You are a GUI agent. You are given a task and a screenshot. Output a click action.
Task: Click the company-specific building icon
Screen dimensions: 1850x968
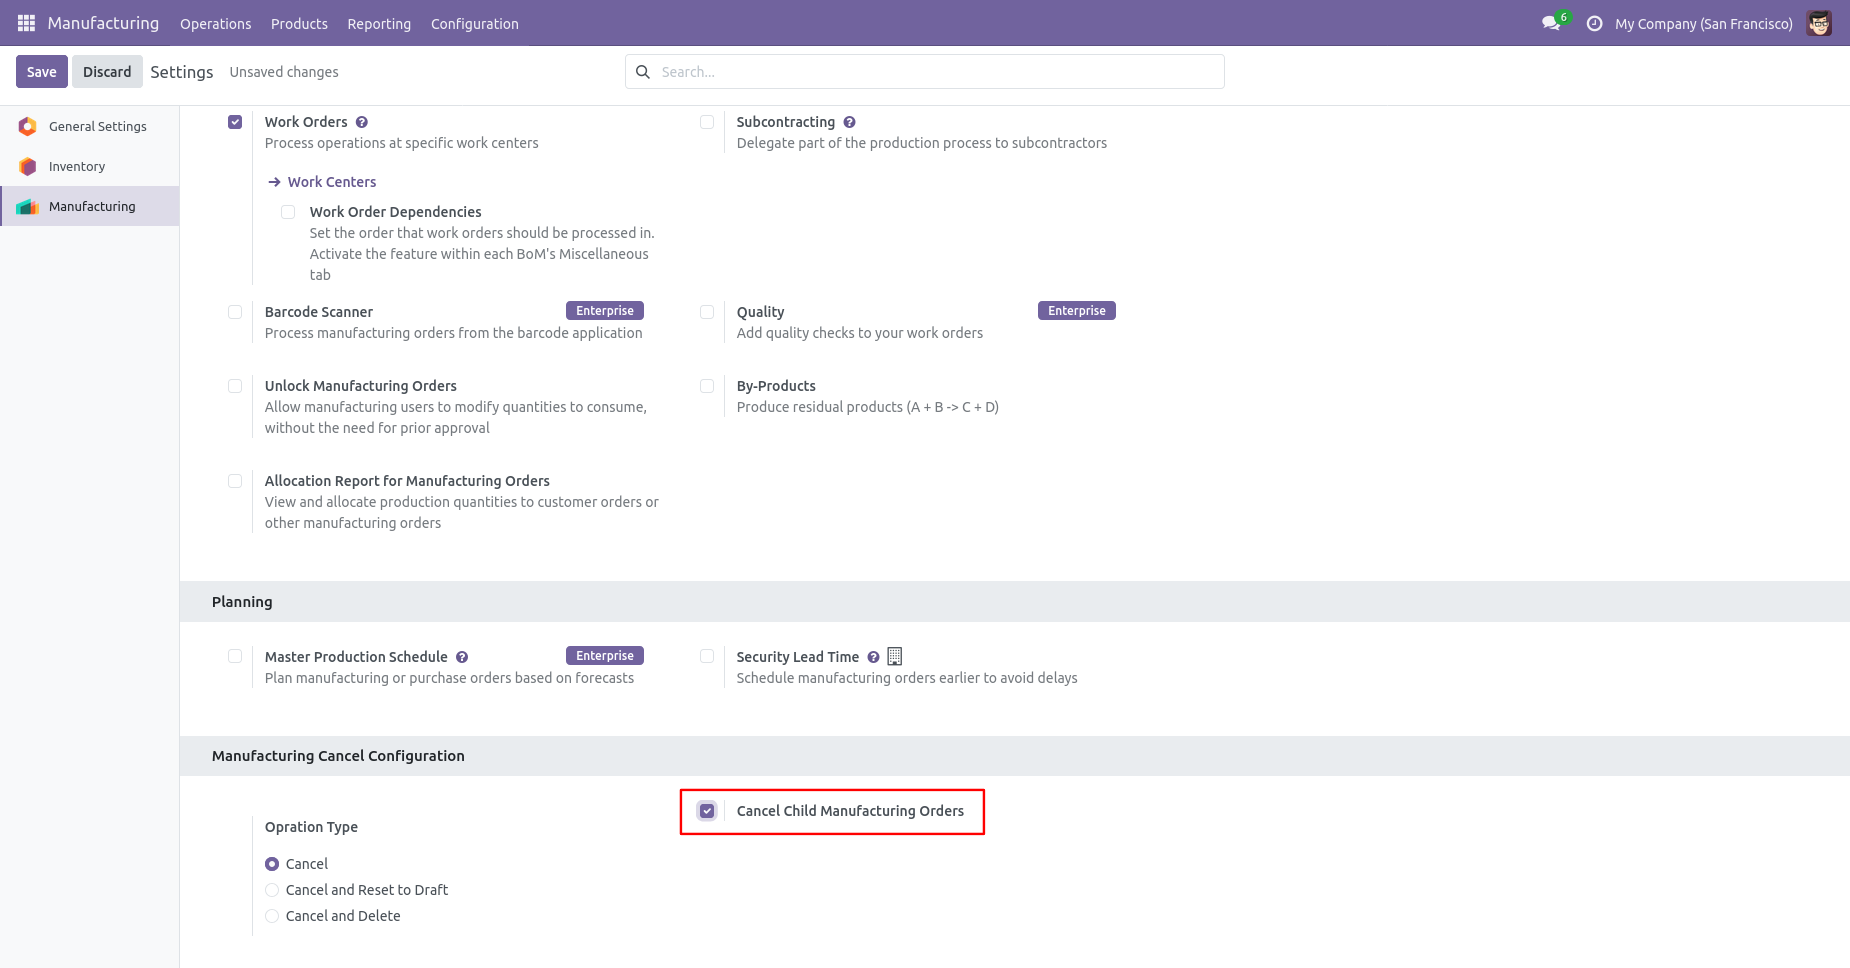tap(895, 657)
